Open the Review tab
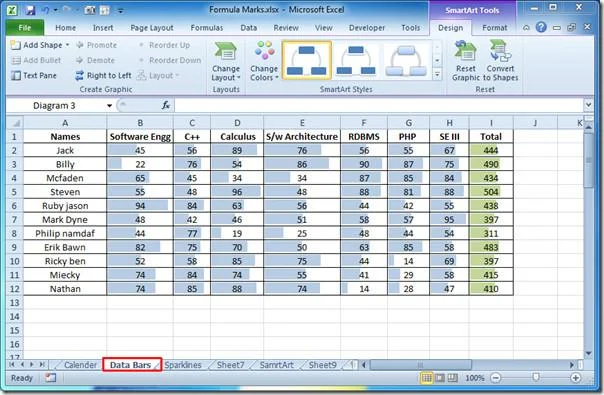 click(286, 28)
